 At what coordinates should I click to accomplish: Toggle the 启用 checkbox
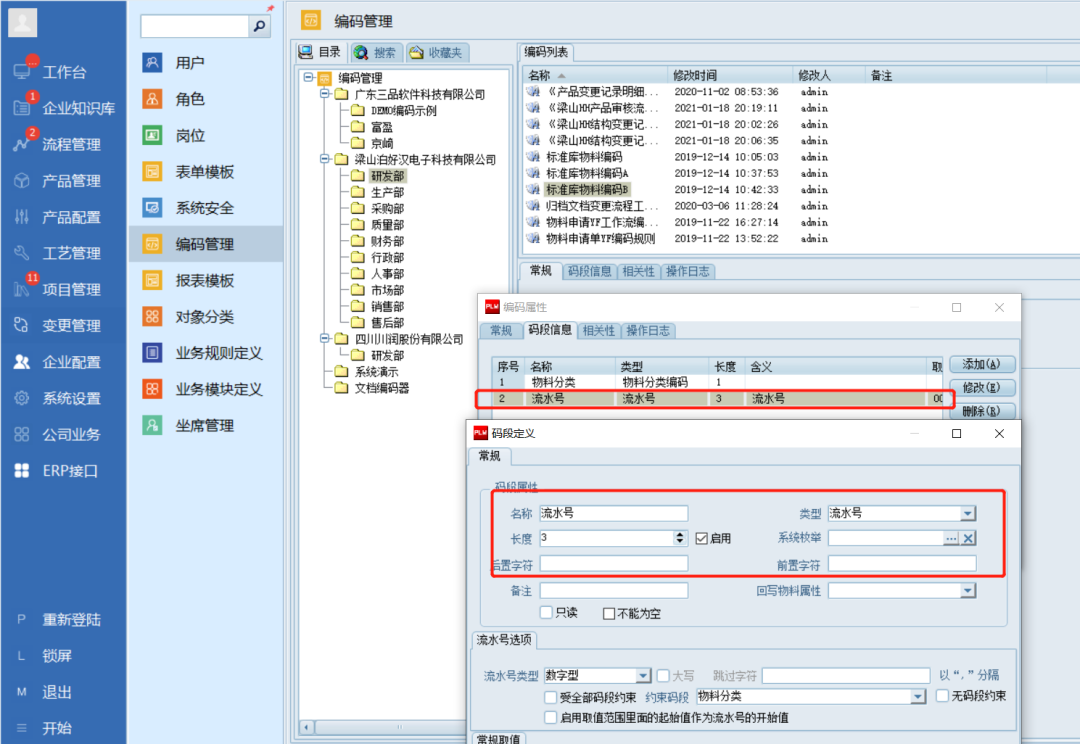point(702,539)
